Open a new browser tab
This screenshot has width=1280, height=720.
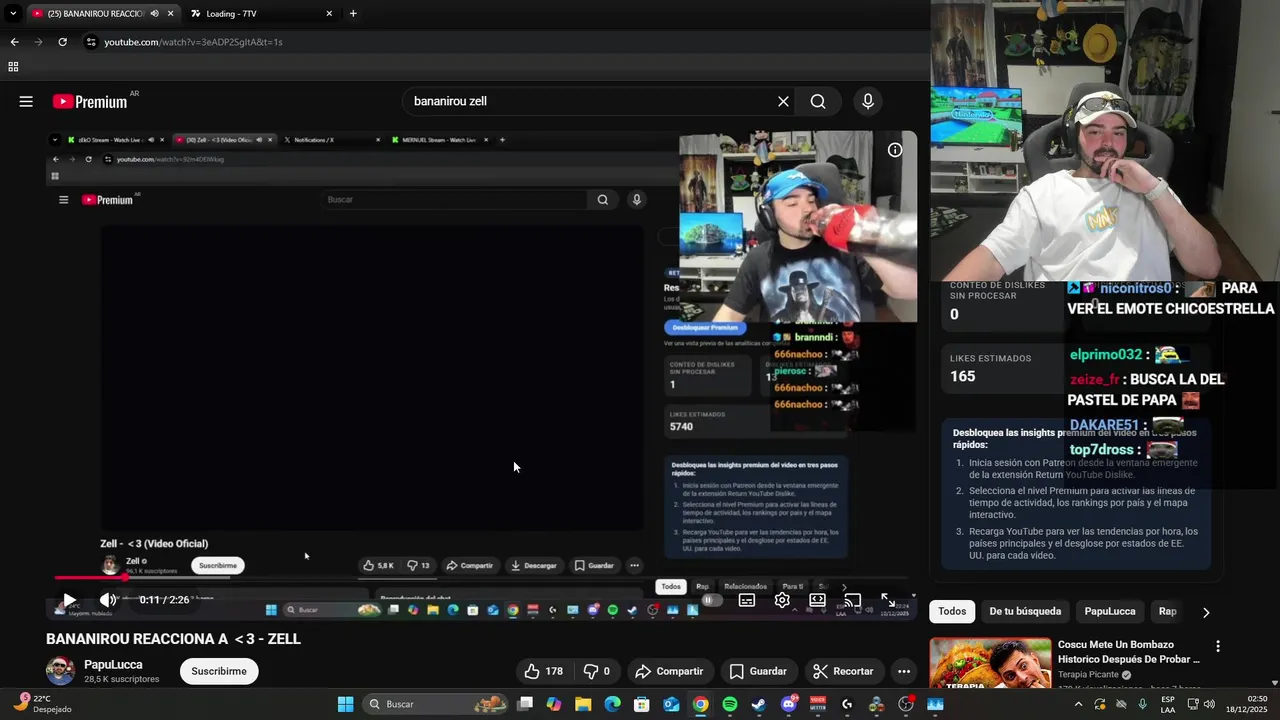pyautogui.click(x=353, y=14)
